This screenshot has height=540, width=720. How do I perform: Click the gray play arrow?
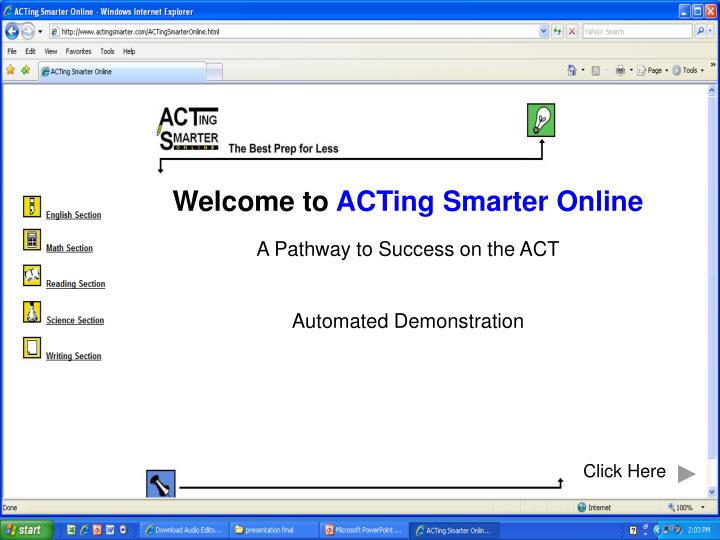(x=686, y=473)
